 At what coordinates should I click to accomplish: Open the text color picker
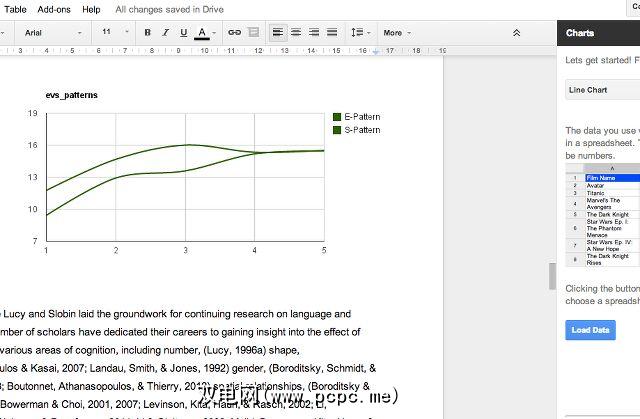click(x=204, y=32)
